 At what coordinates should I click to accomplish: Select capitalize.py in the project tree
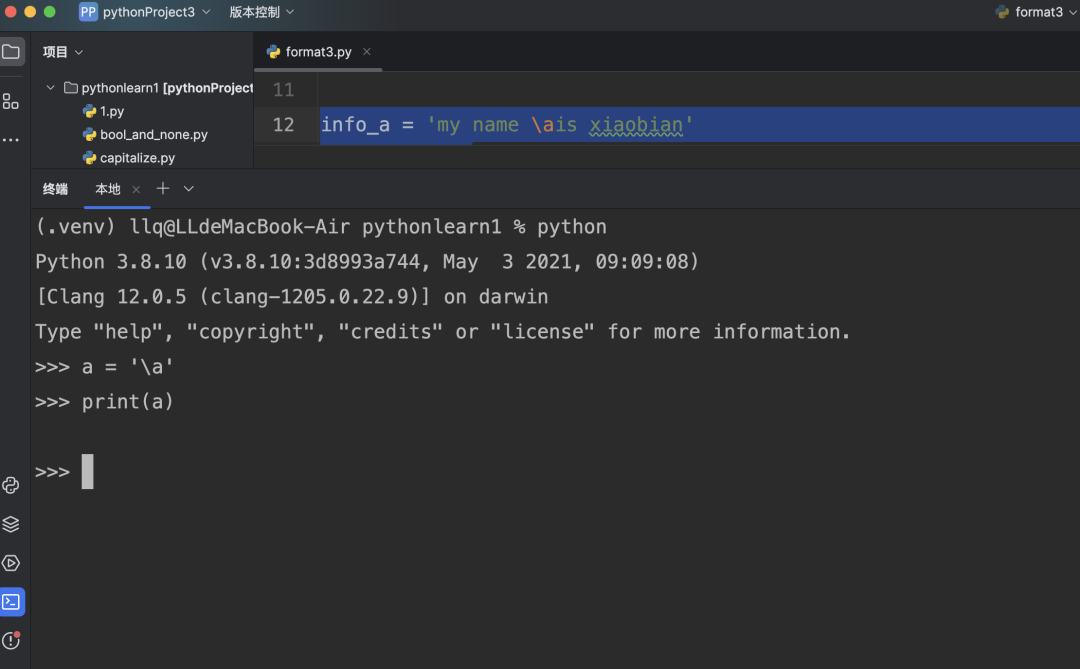(137, 158)
